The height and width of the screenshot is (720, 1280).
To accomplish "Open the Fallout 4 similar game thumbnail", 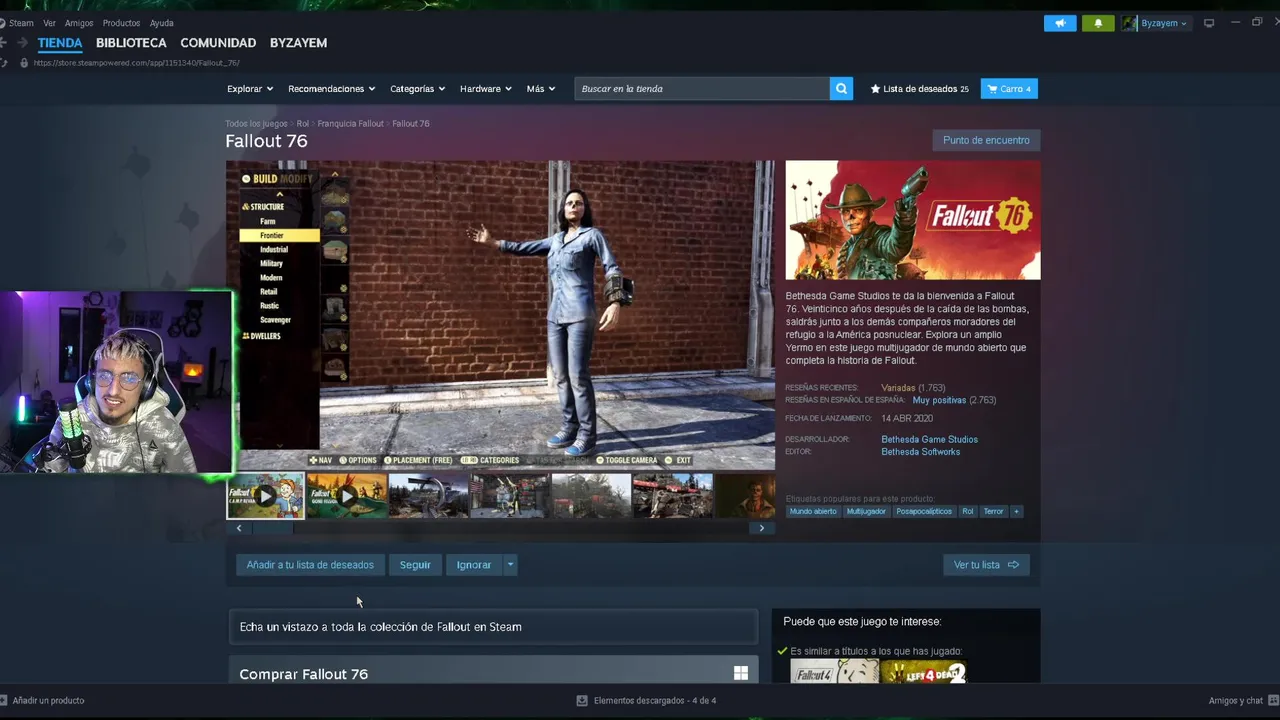I will pyautogui.click(x=834, y=673).
